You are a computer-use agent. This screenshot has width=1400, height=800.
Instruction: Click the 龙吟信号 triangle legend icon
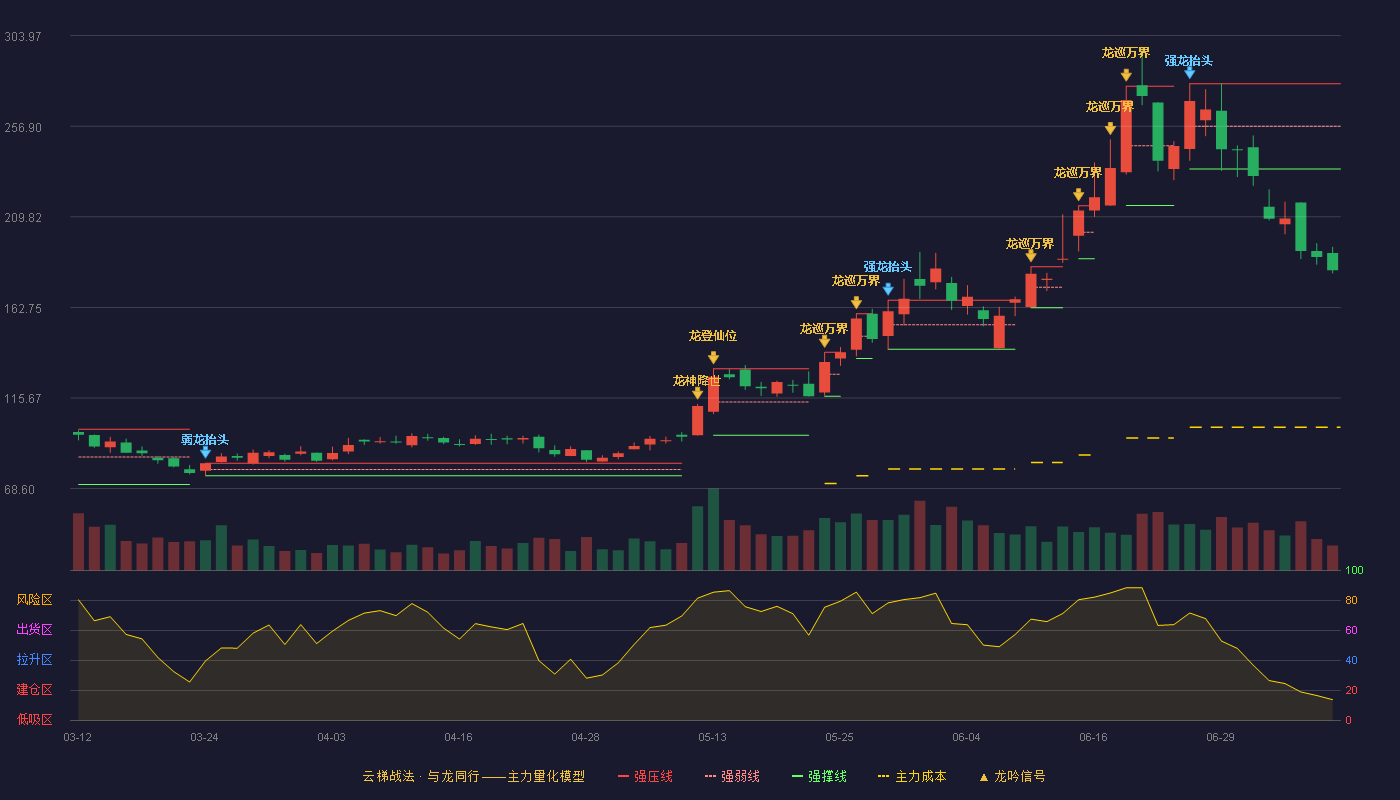(984, 777)
